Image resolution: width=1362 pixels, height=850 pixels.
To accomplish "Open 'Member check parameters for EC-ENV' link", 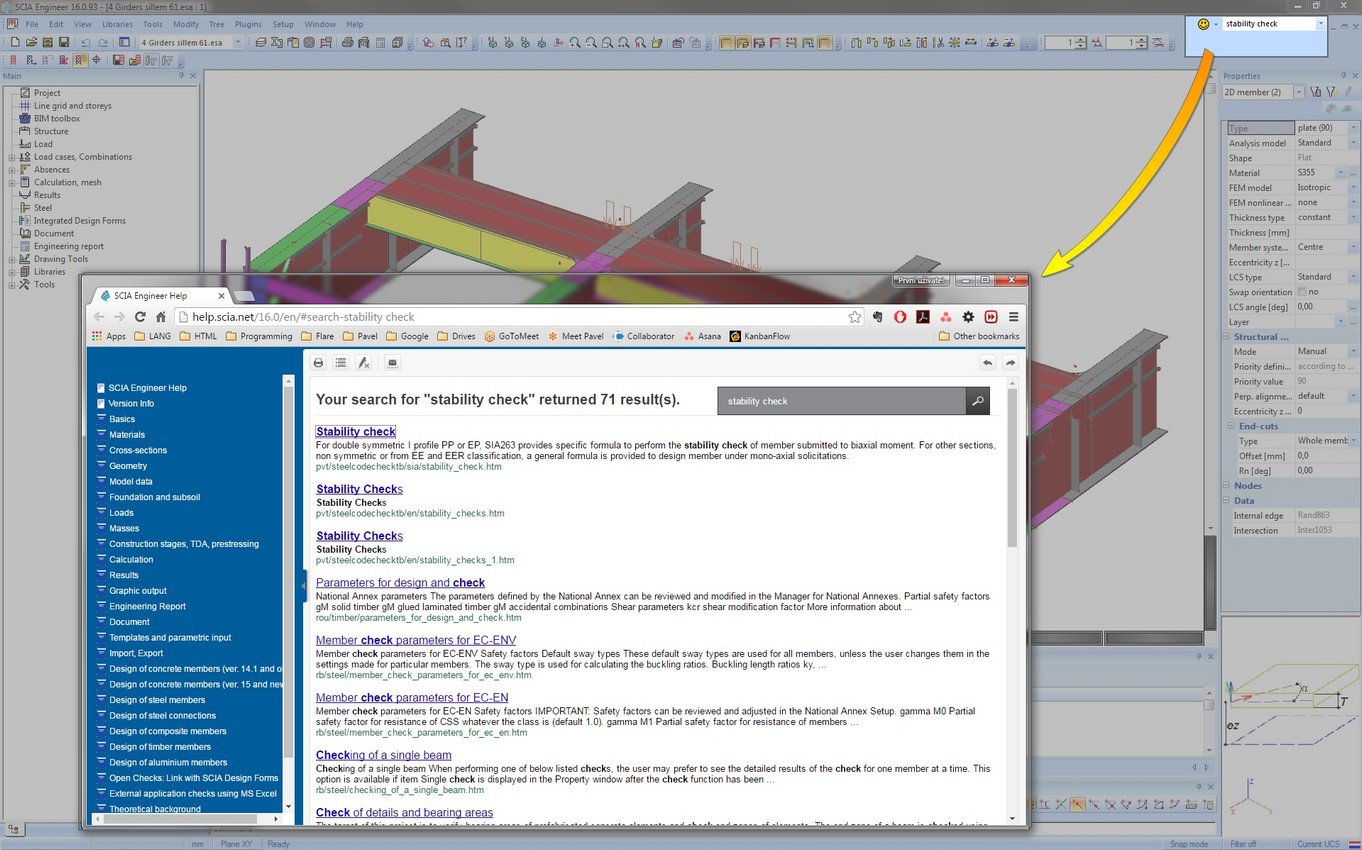I will (416, 640).
